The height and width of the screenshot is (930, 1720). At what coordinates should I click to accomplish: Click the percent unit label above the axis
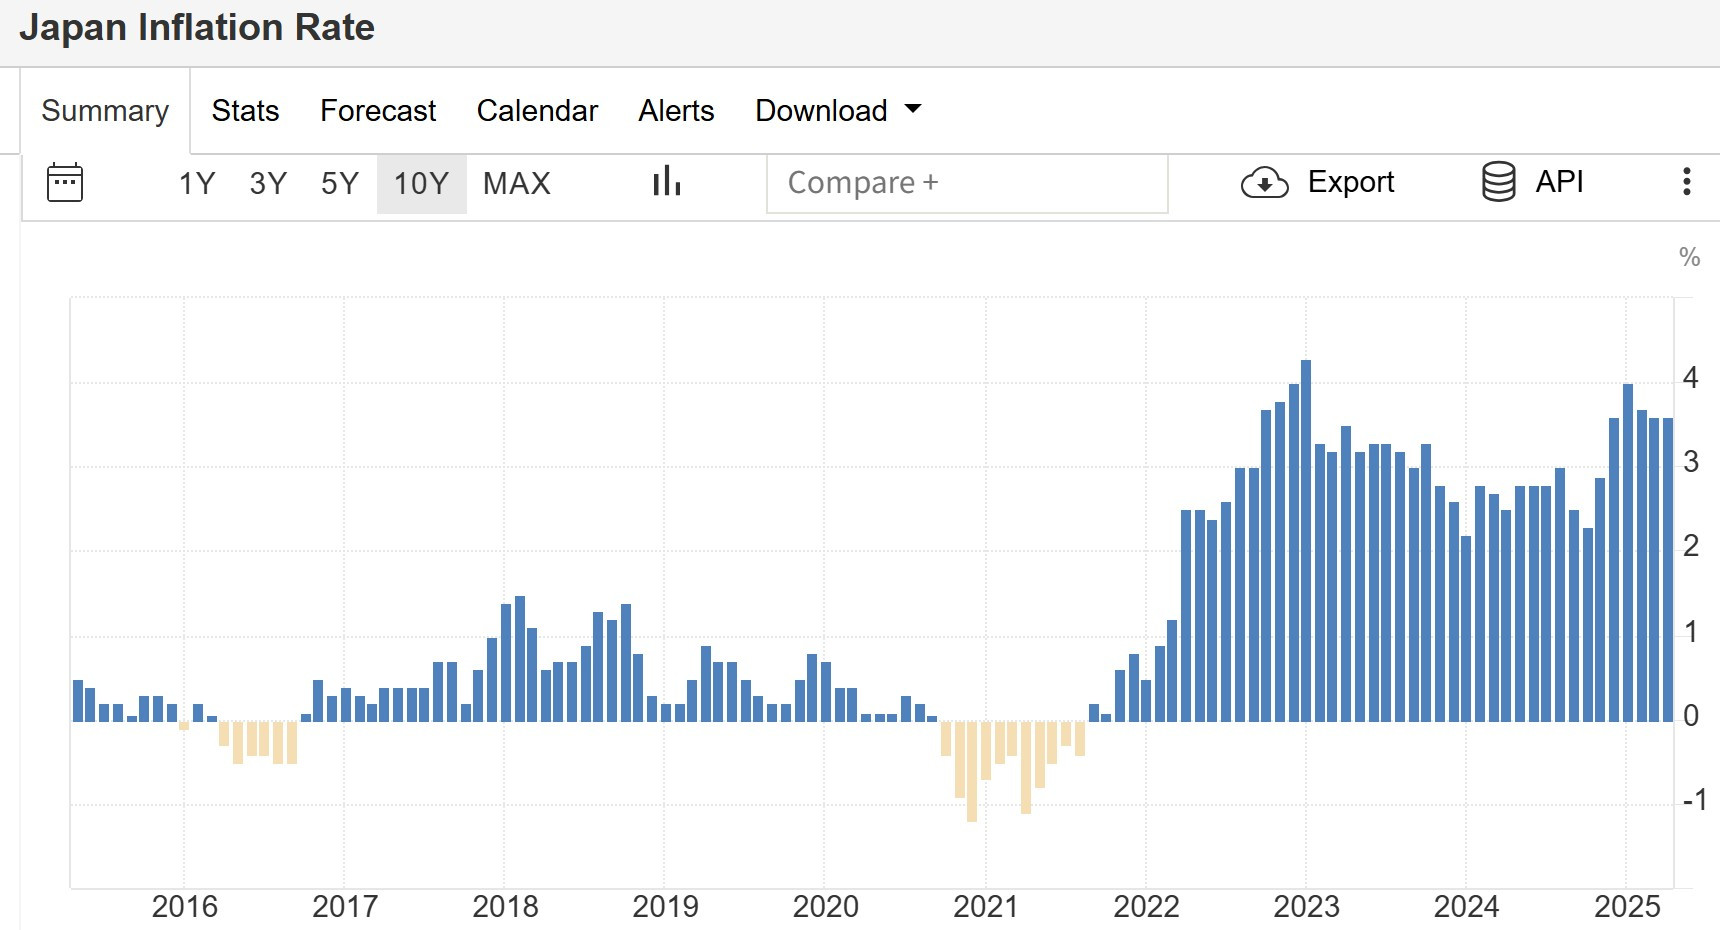1690,258
